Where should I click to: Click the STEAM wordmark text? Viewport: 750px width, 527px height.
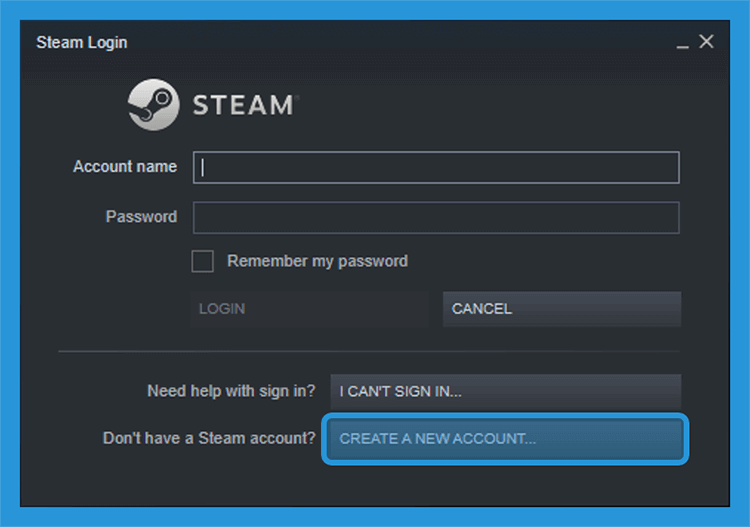[x=244, y=105]
